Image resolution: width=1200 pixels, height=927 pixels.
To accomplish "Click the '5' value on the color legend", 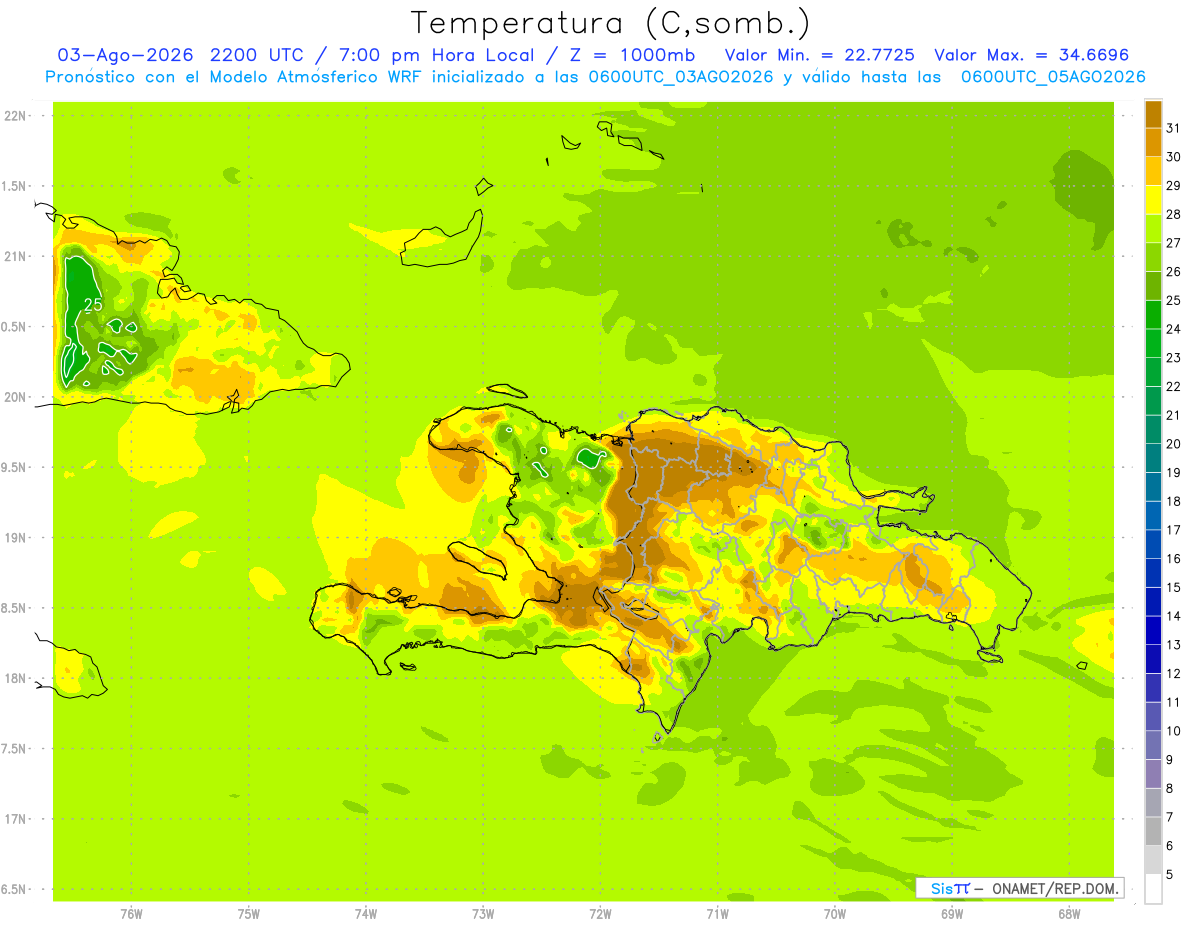I will click(x=1169, y=874).
